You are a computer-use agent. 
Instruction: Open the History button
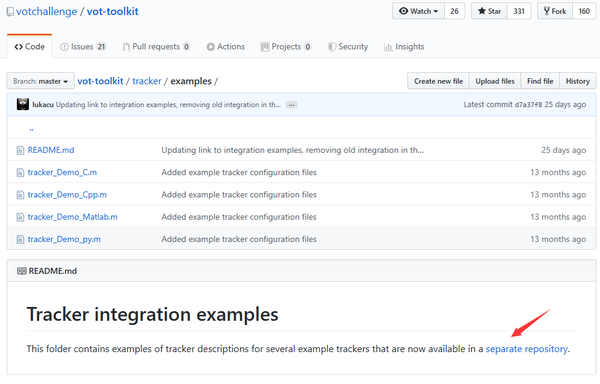coord(577,81)
